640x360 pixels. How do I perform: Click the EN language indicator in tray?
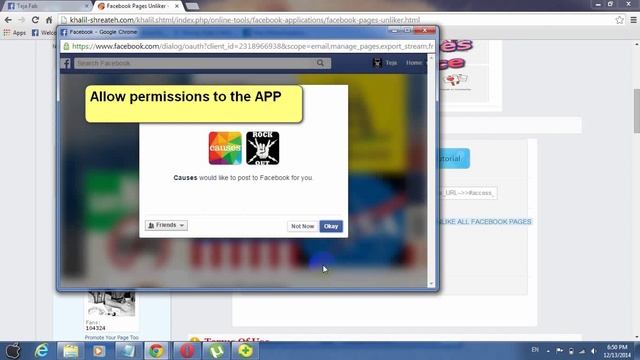click(x=535, y=350)
